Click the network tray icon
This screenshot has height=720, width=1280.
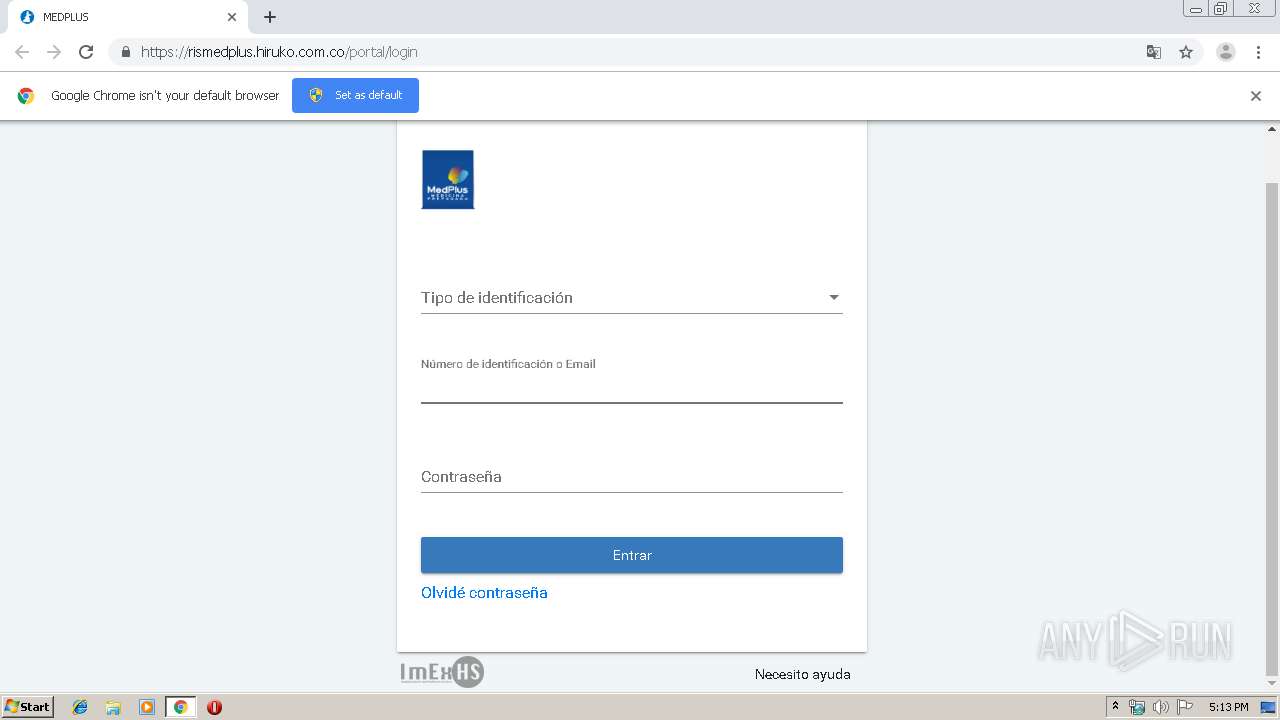point(1137,707)
